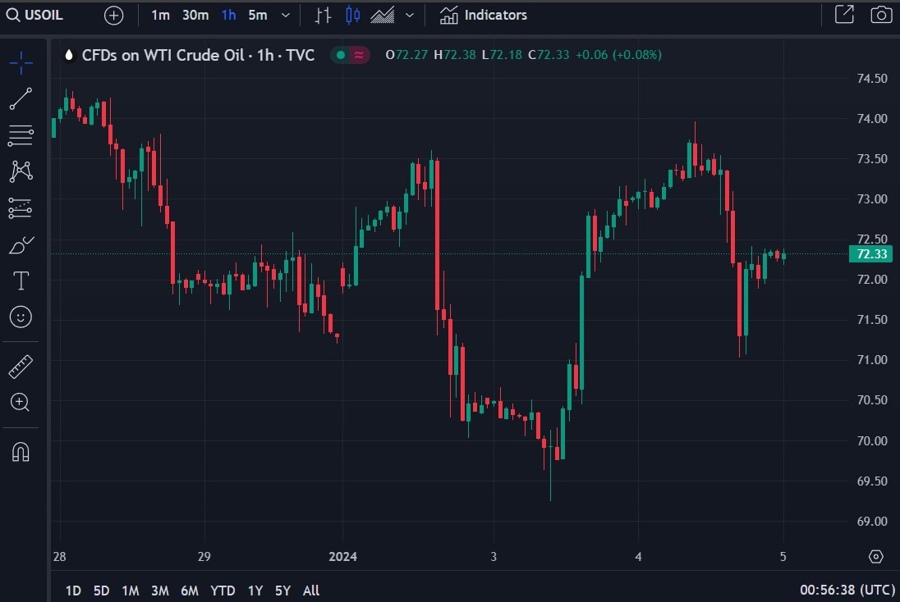Open chart settings gear on the time axis

click(x=876, y=556)
